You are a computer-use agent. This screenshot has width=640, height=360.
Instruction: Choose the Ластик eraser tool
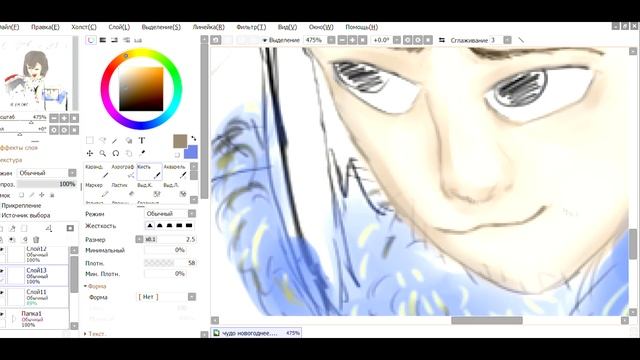coord(123,190)
